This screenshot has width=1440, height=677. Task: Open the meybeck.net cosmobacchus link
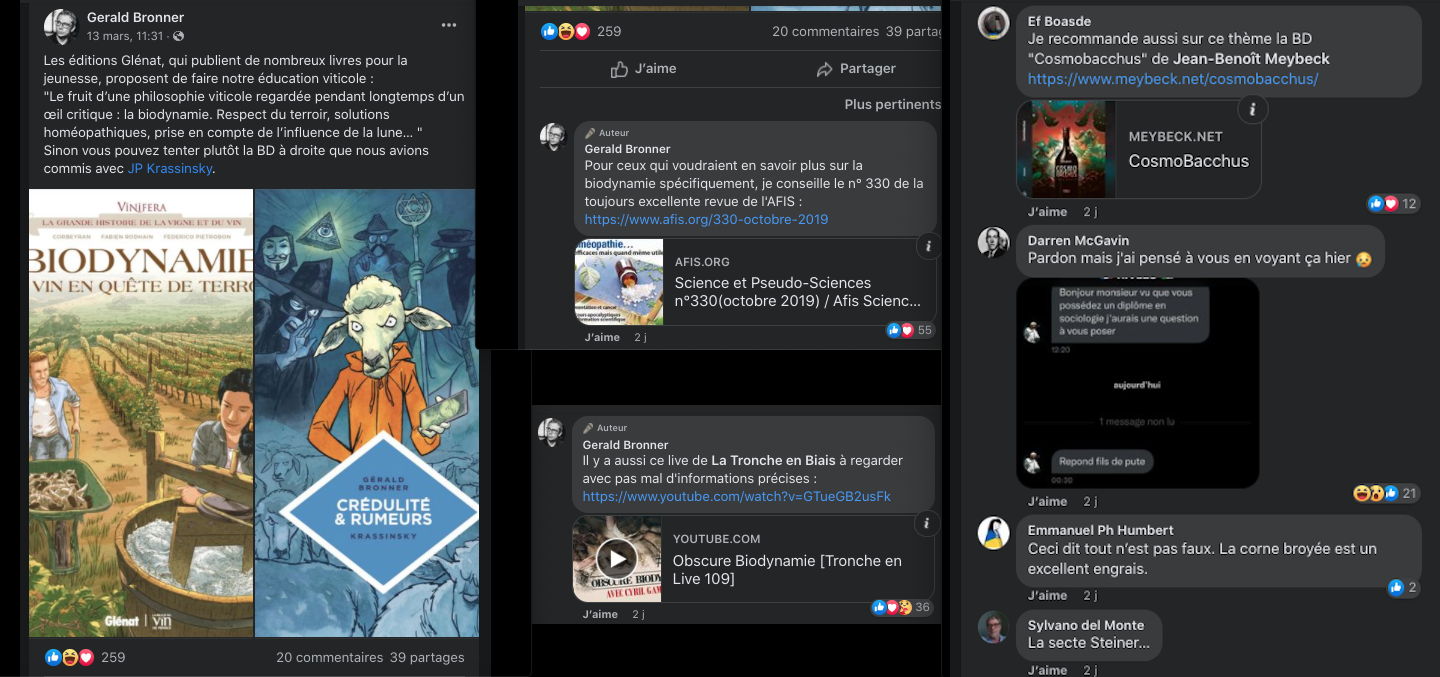pyautogui.click(x=1172, y=78)
